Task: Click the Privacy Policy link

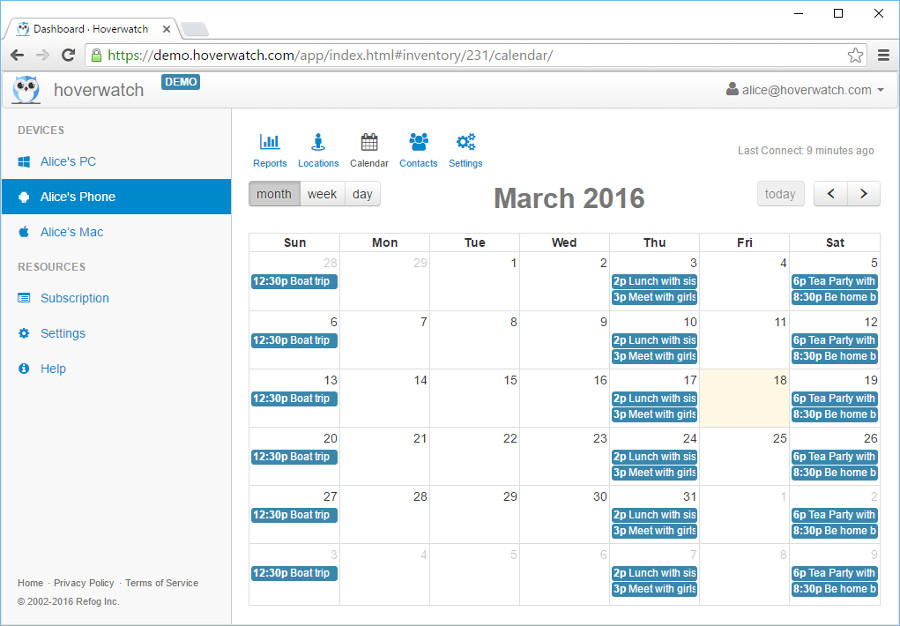Action: click(x=84, y=583)
